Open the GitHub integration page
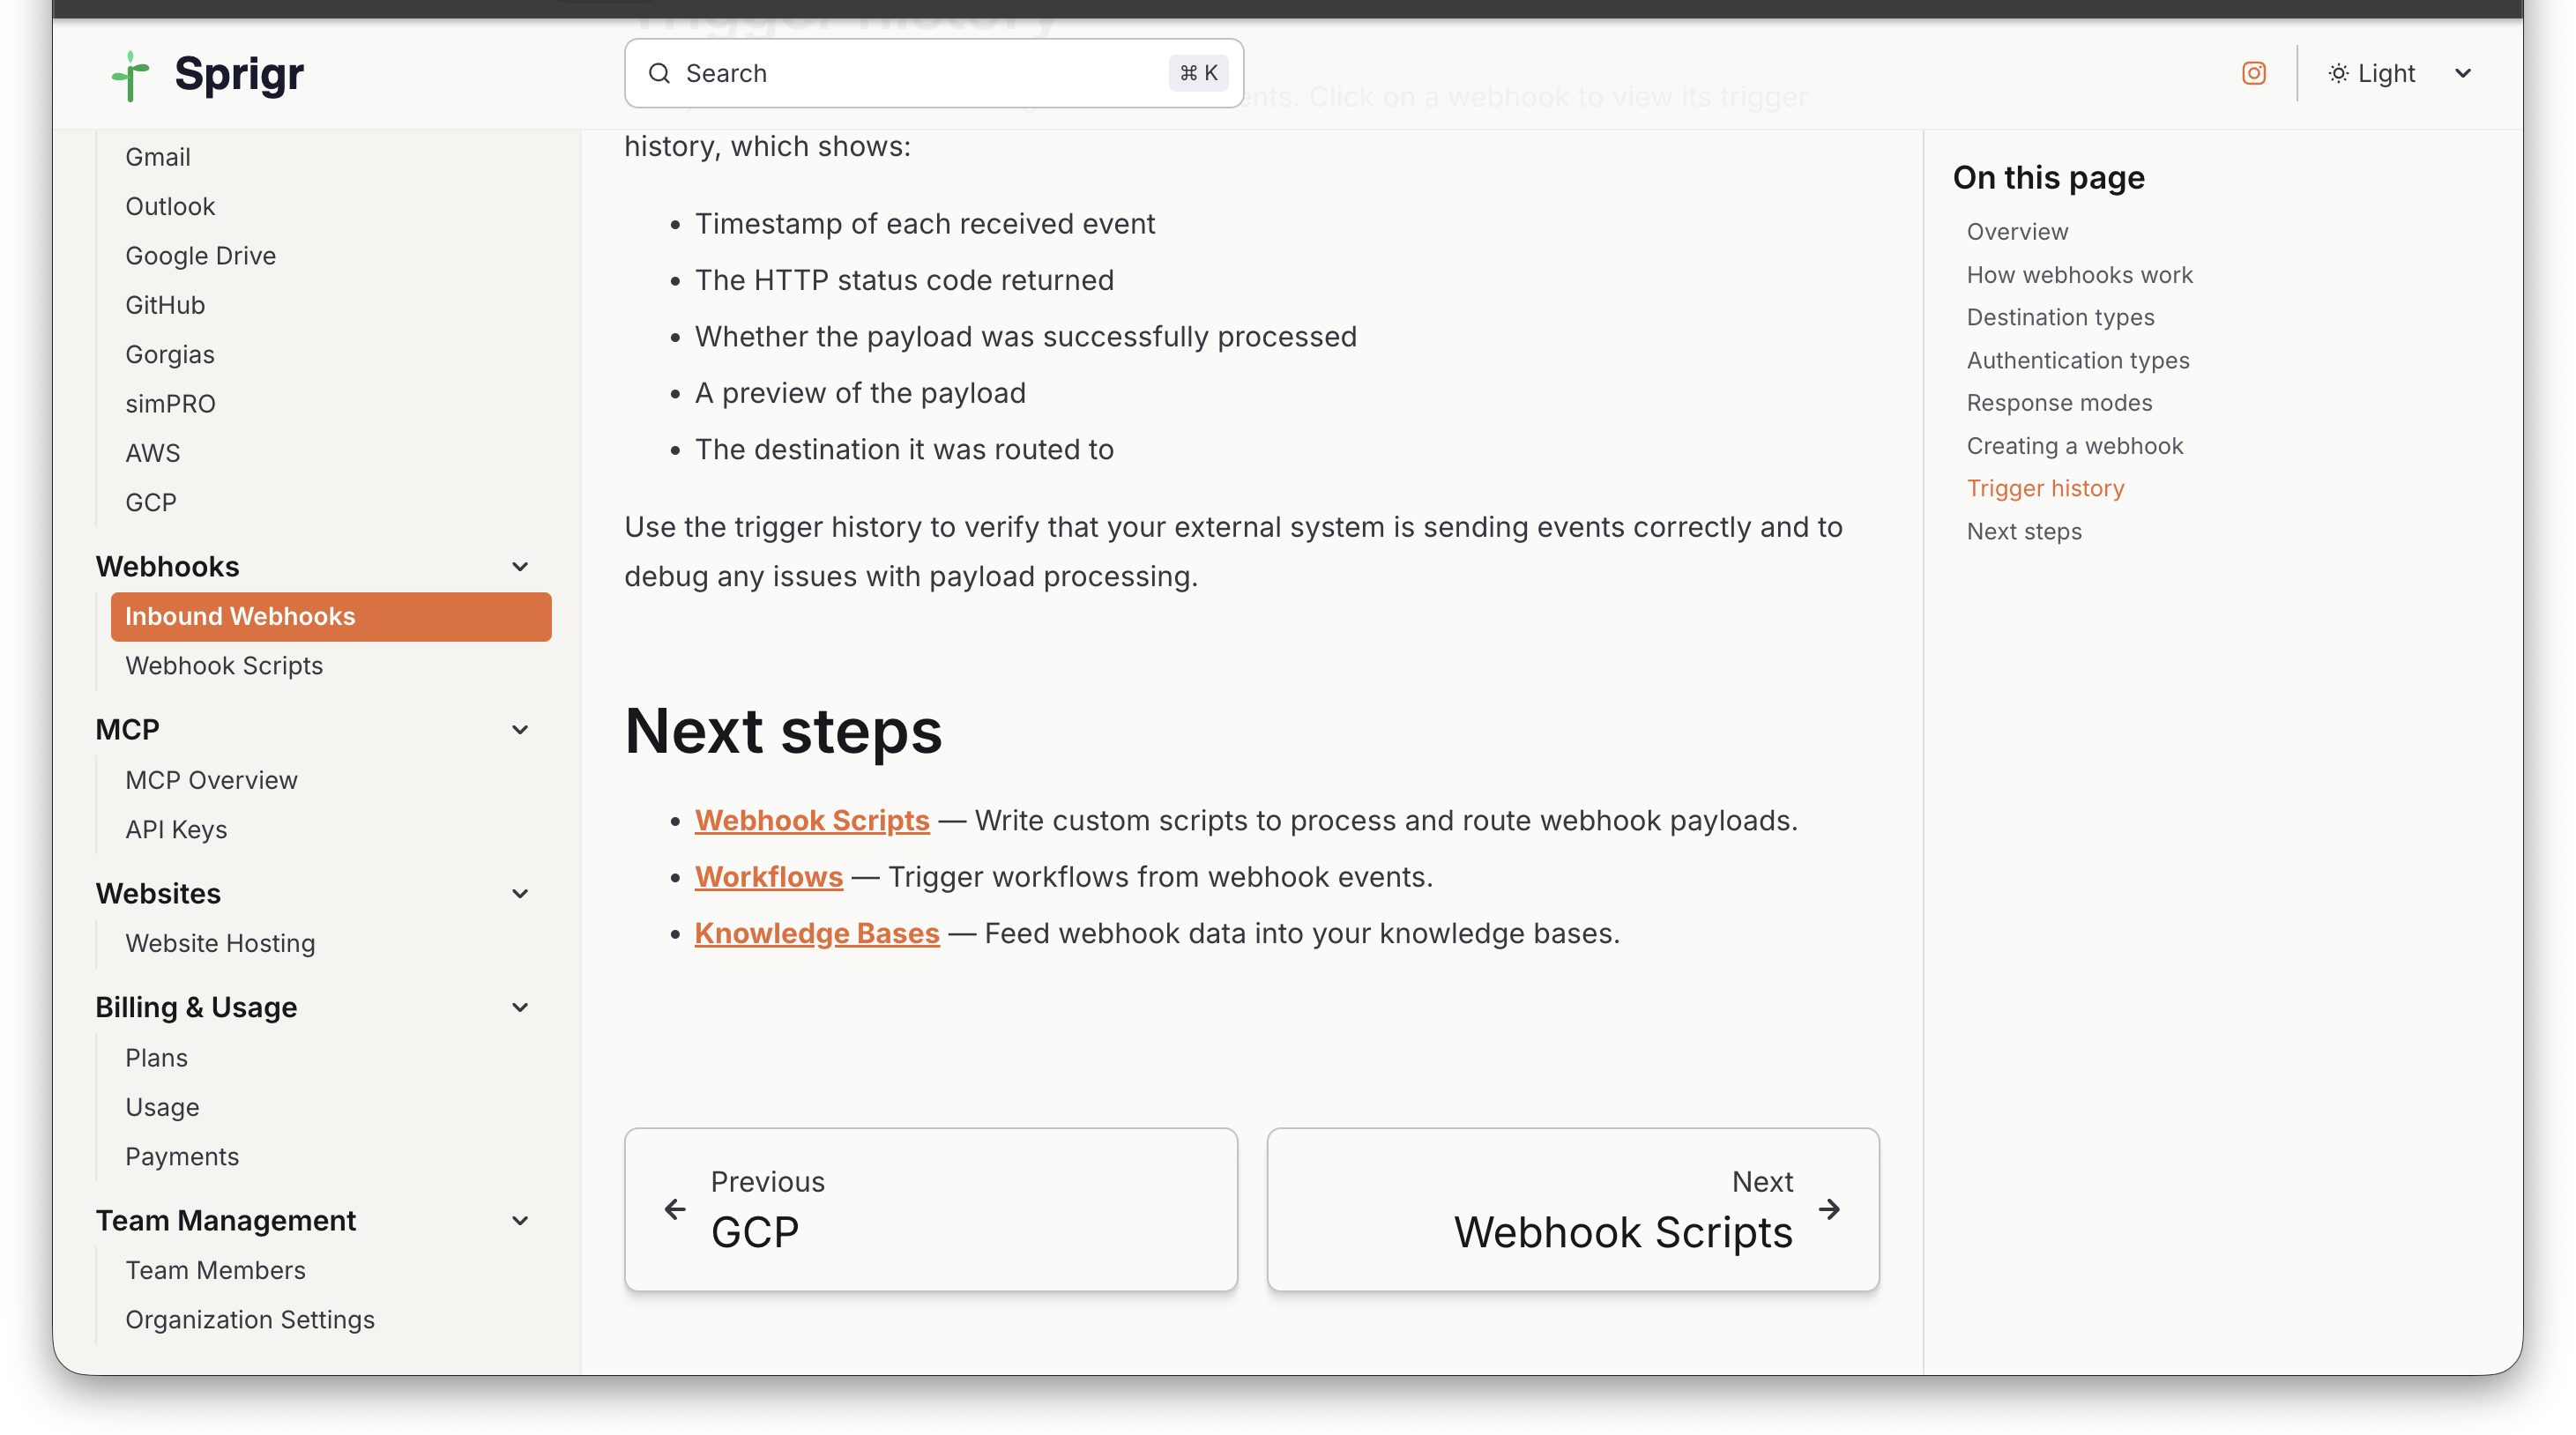The width and height of the screenshot is (2576, 1435). click(165, 305)
